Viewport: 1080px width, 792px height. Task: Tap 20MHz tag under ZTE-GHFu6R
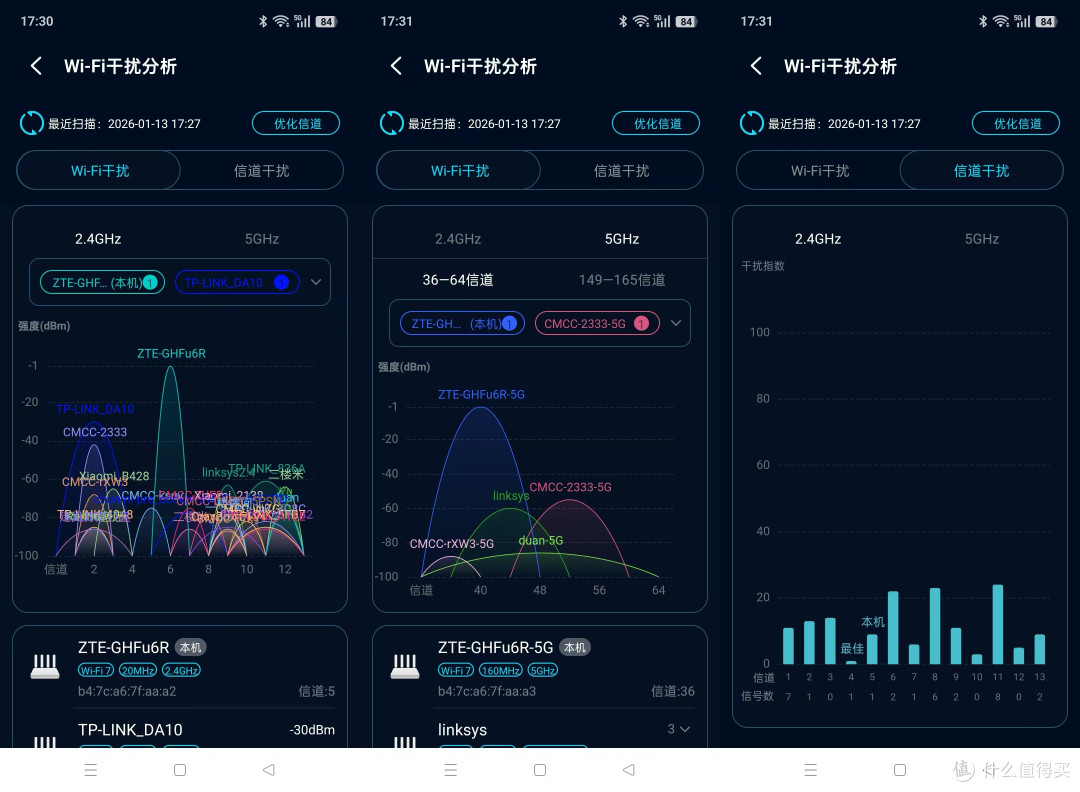(x=137, y=670)
